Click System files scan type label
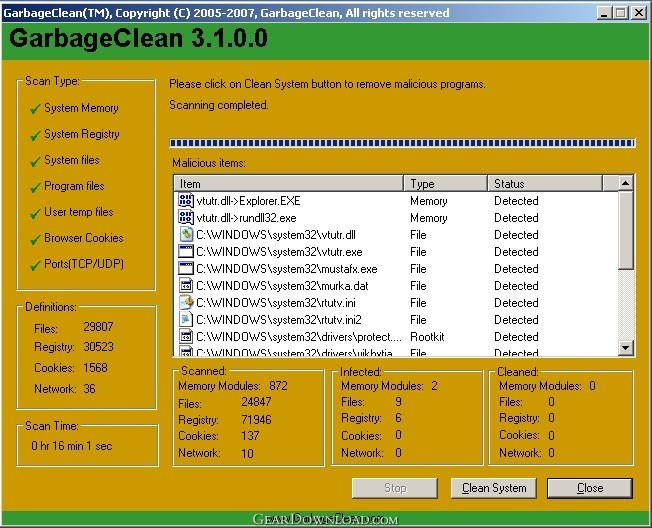Viewport: 652px width, 528px height. click(x=72, y=160)
